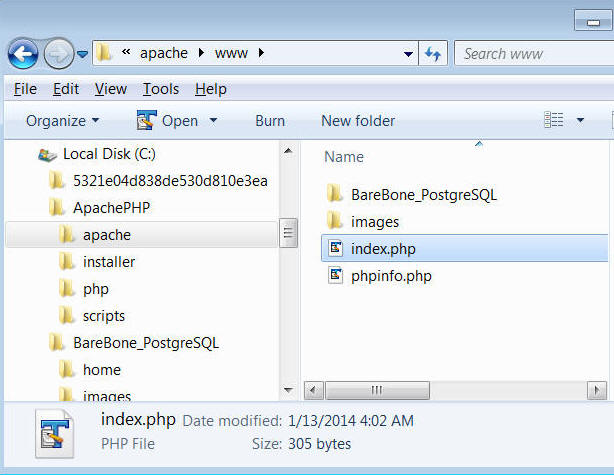This screenshot has width=614, height=475.
Task: Click the Local Disk (C:) drive icon
Action: (x=47, y=155)
